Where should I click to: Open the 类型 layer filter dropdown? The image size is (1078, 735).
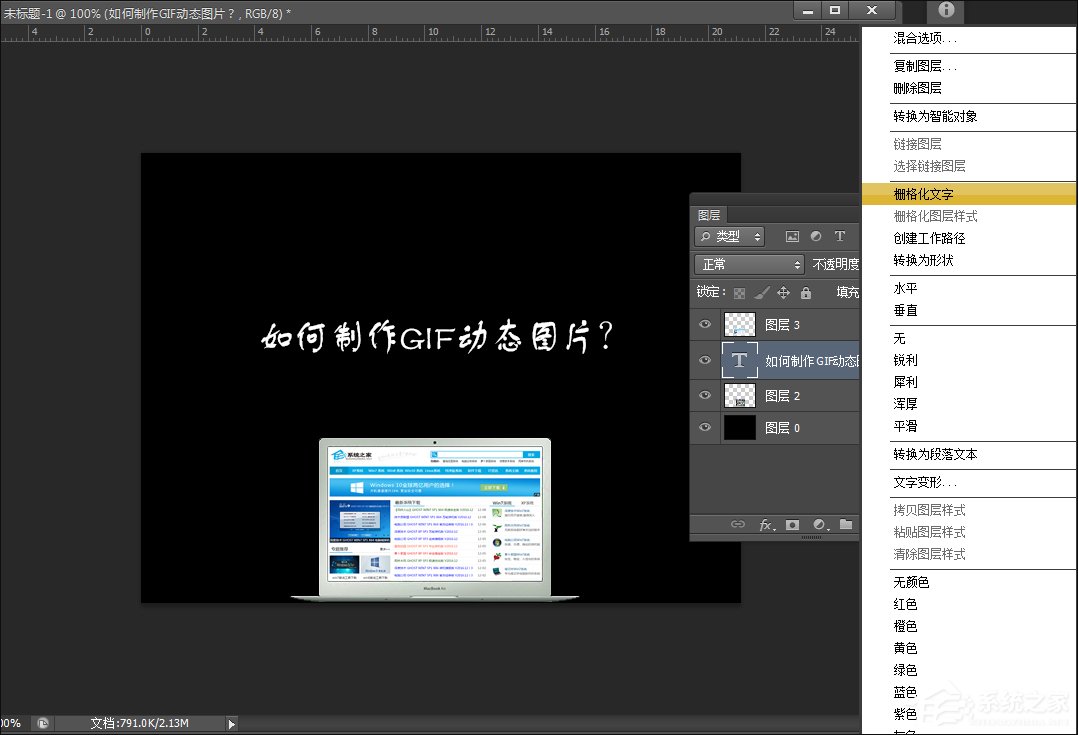(732, 236)
